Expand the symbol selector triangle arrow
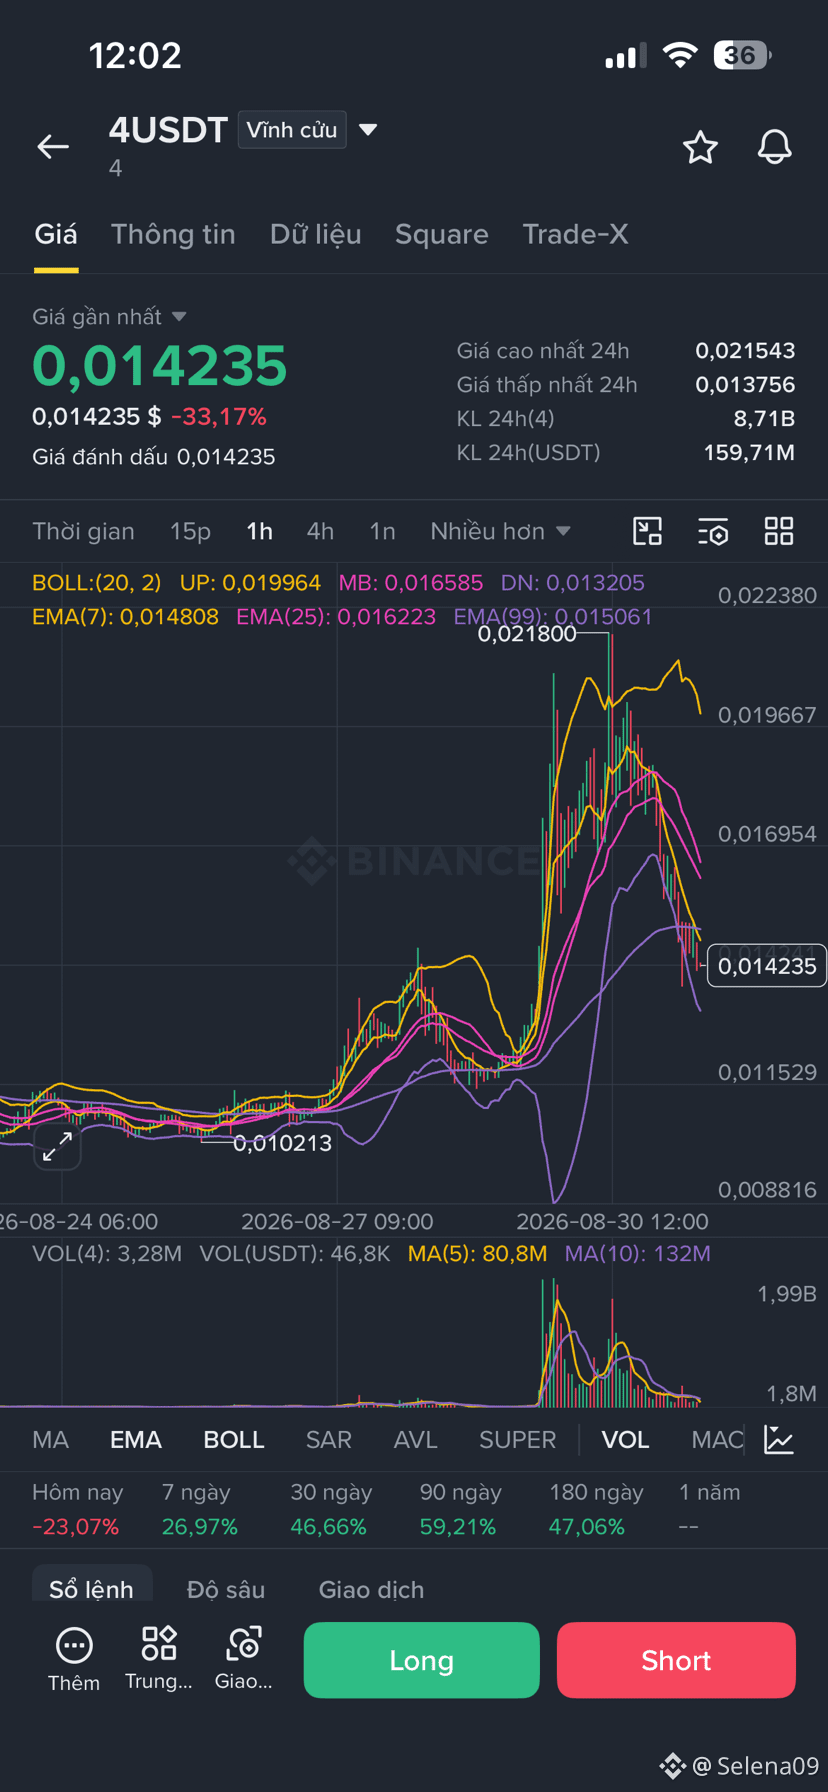The image size is (828, 1792). pos(368,130)
